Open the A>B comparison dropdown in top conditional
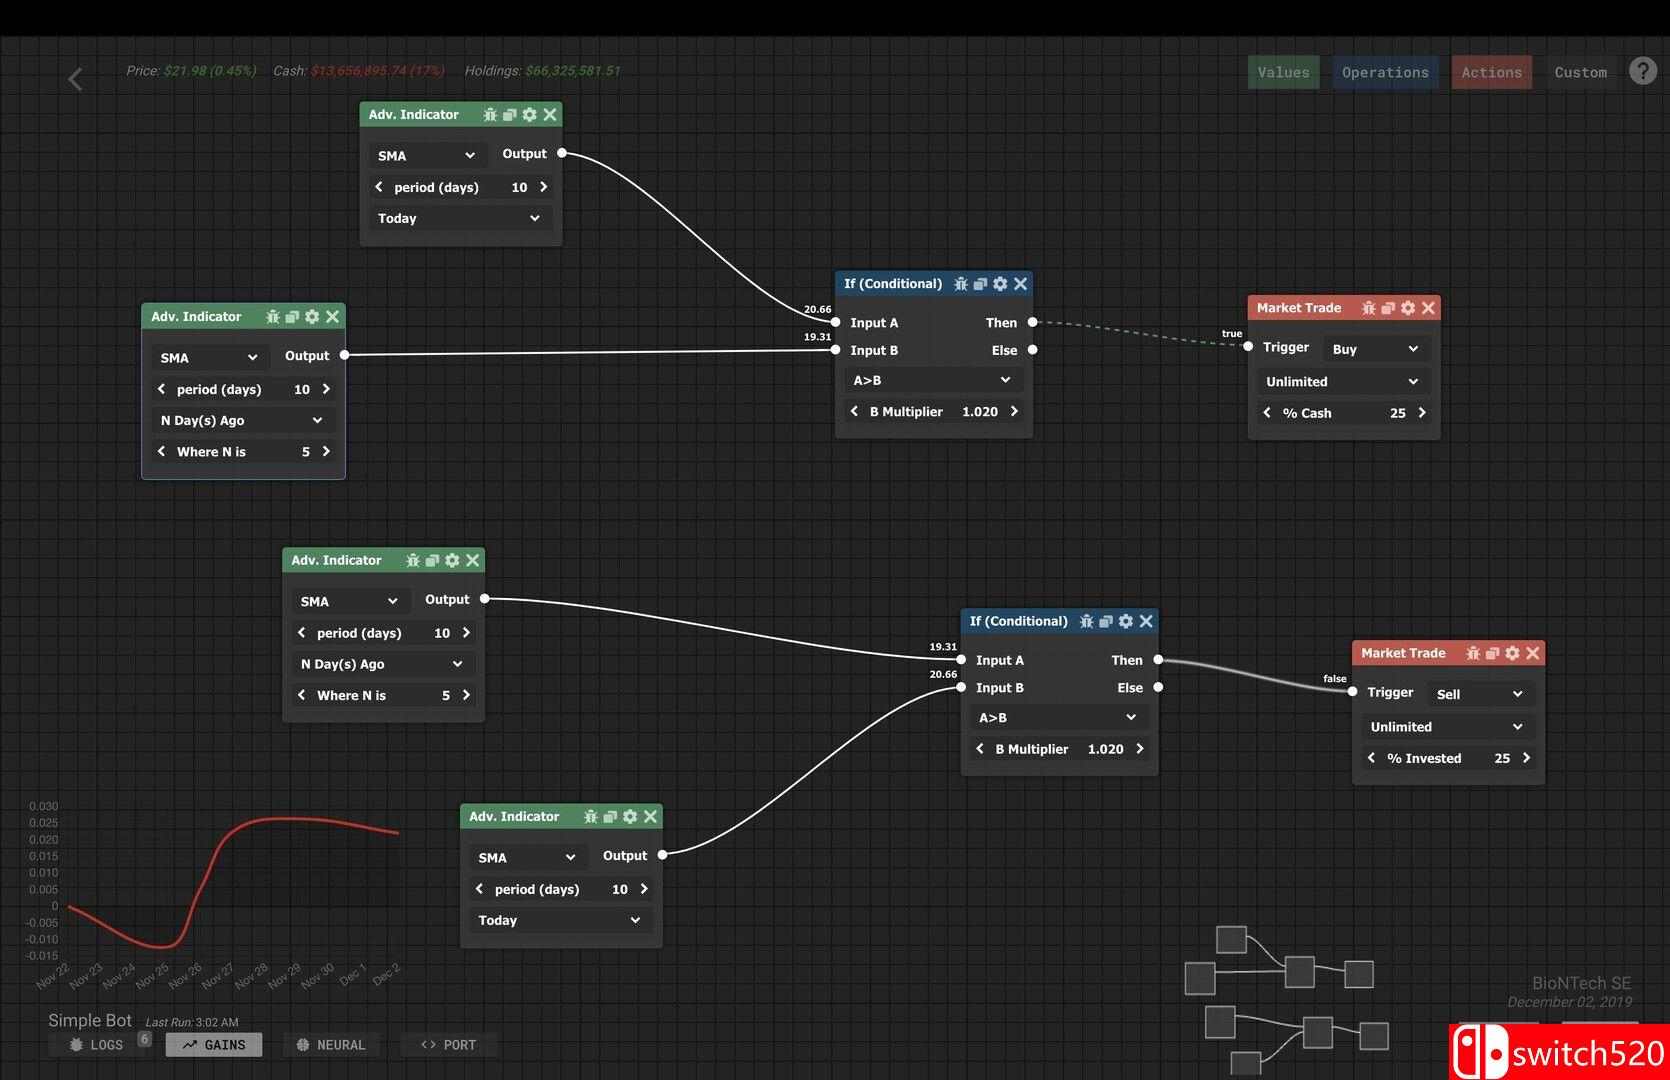The width and height of the screenshot is (1670, 1080). click(x=932, y=380)
